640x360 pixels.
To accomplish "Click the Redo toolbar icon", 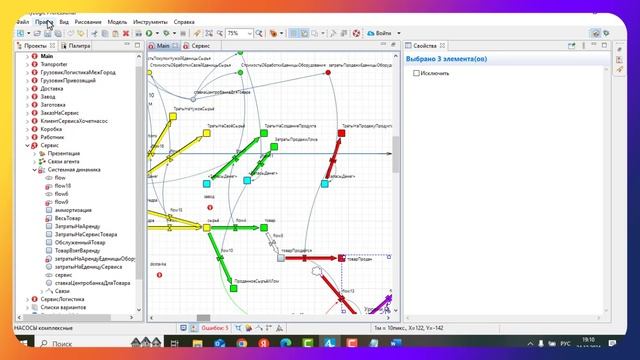I will click(x=81, y=33).
